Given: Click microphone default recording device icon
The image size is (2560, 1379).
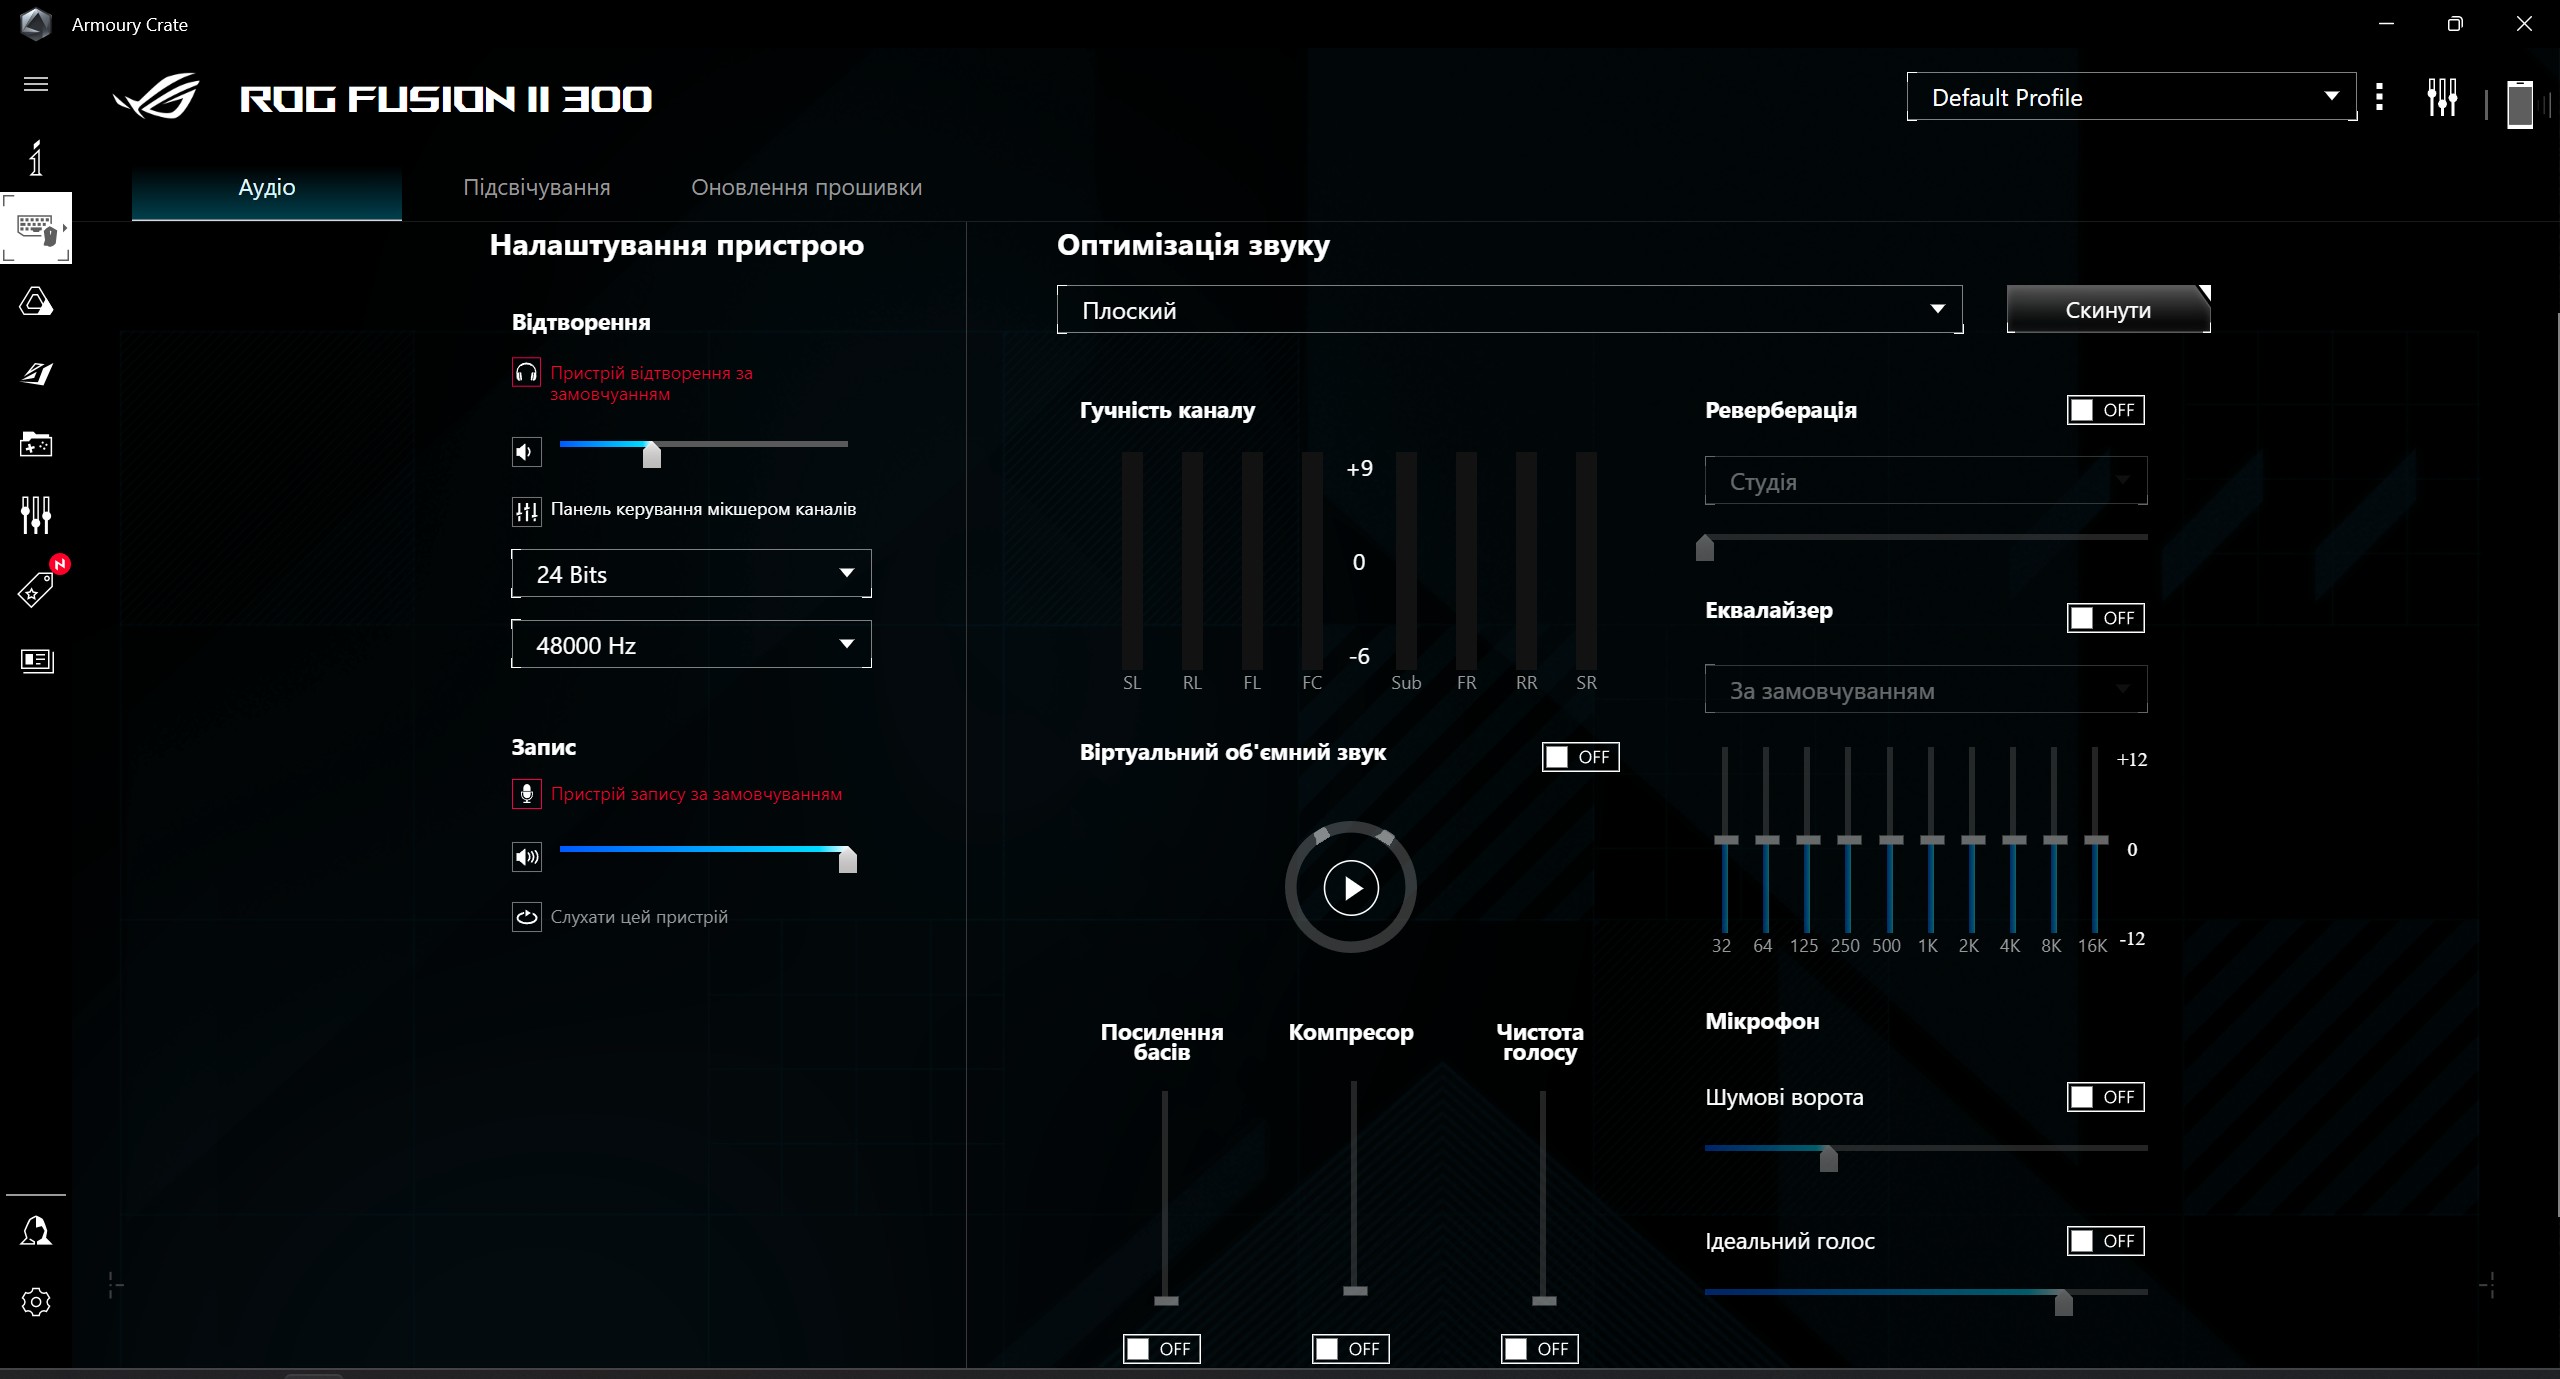Looking at the screenshot, I should click(x=526, y=794).
